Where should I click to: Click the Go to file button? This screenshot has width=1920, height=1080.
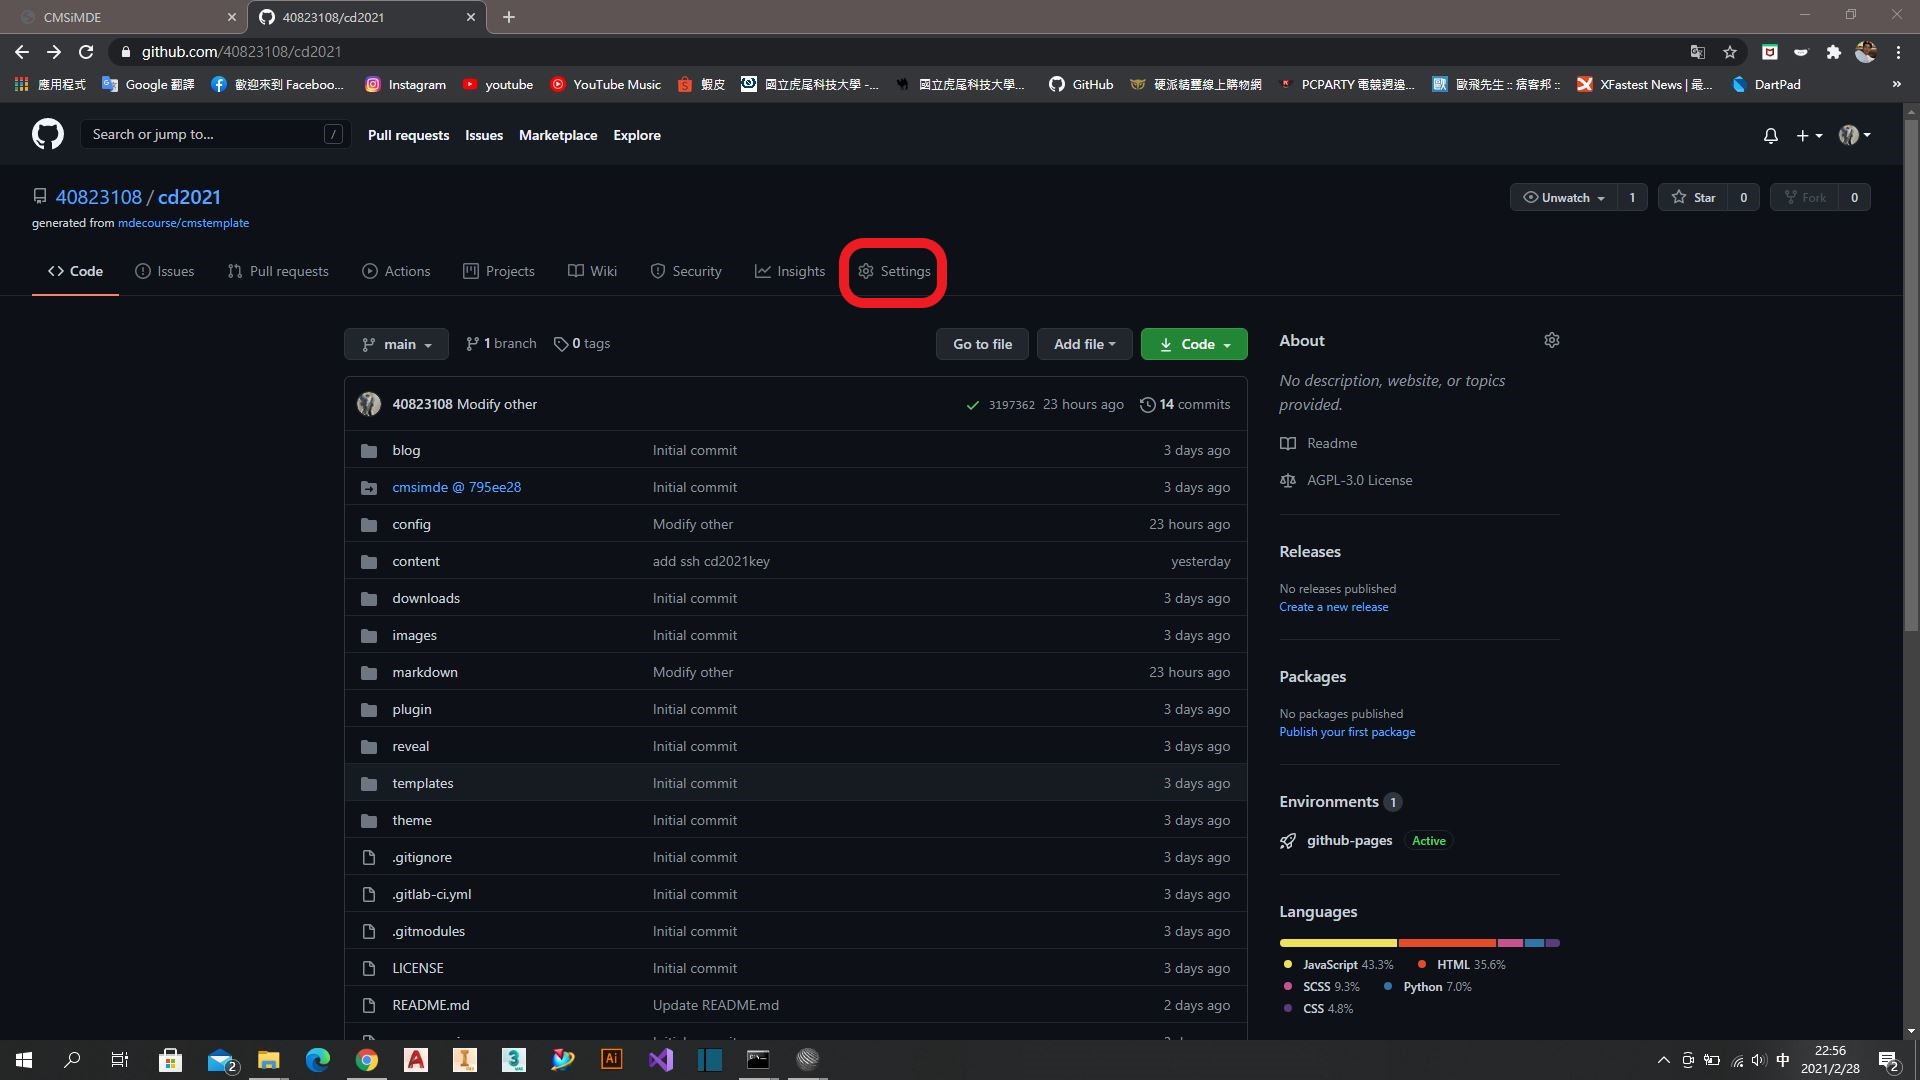point(982,344)
